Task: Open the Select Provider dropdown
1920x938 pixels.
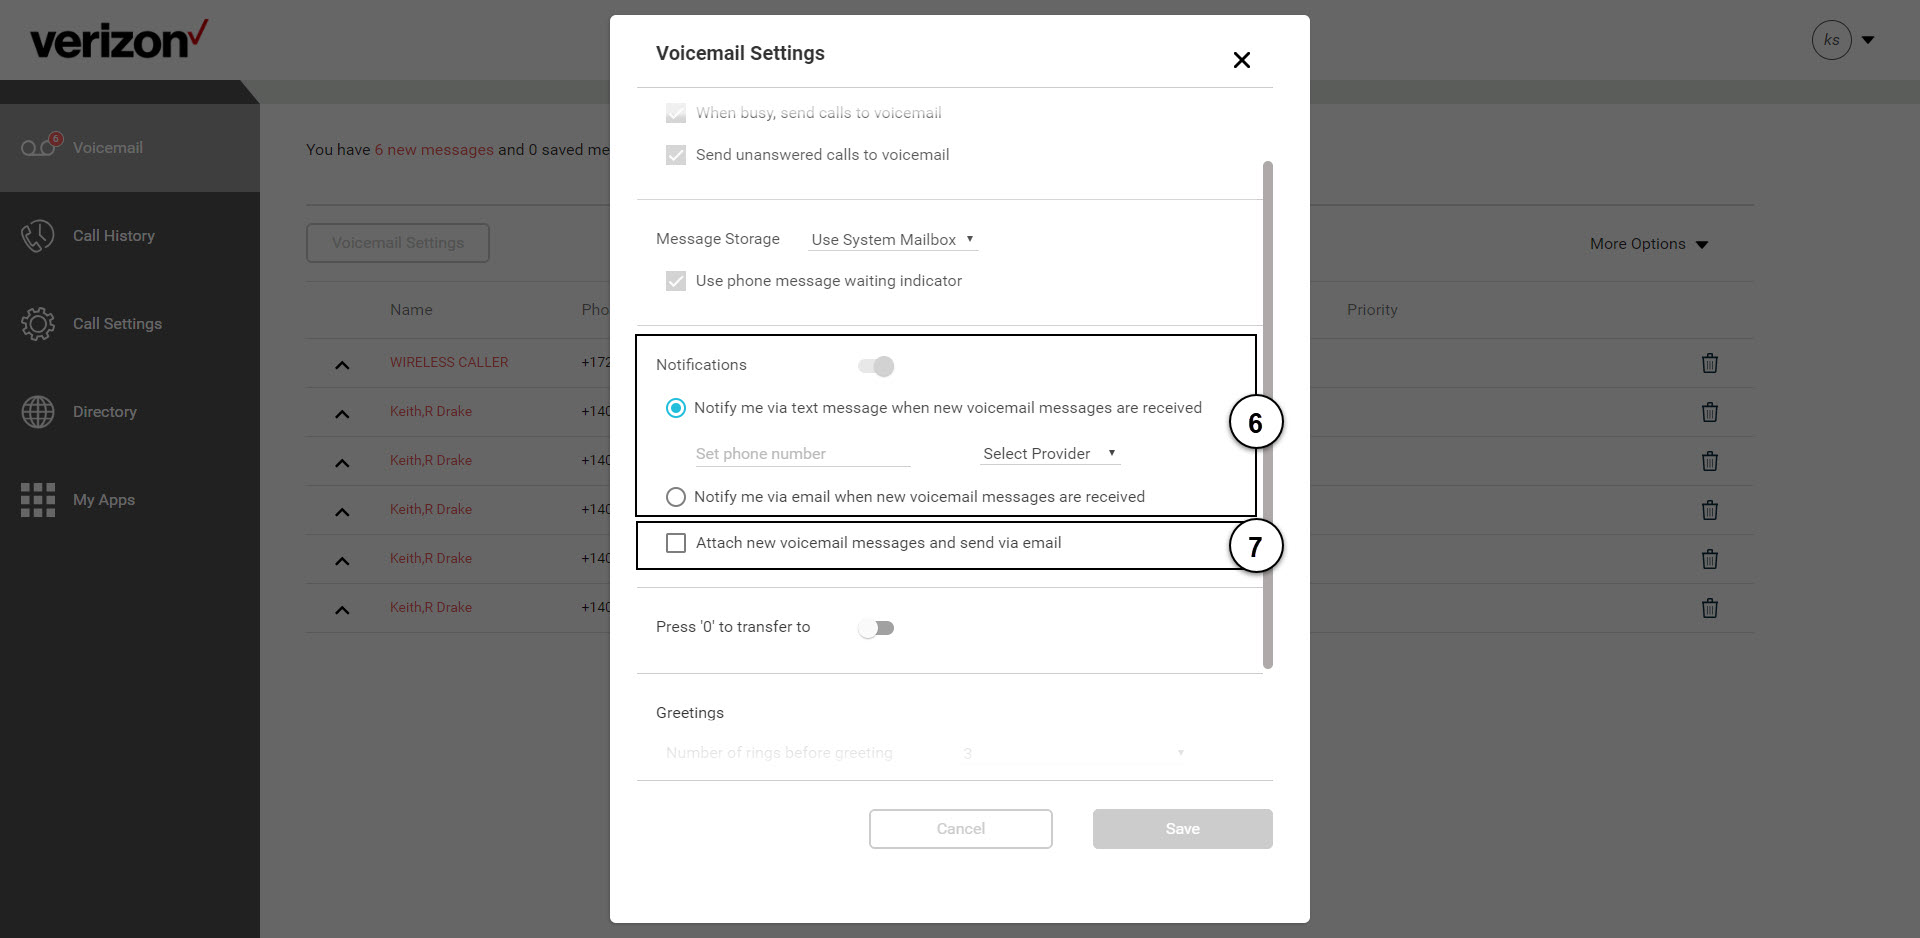Action: 1049,454
